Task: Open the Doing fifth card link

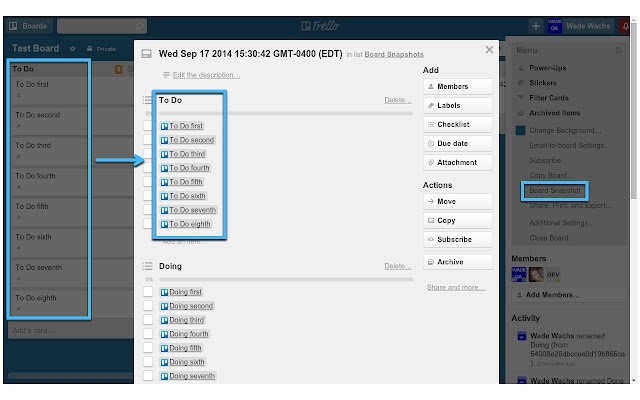Action: [x=185, y=348]
